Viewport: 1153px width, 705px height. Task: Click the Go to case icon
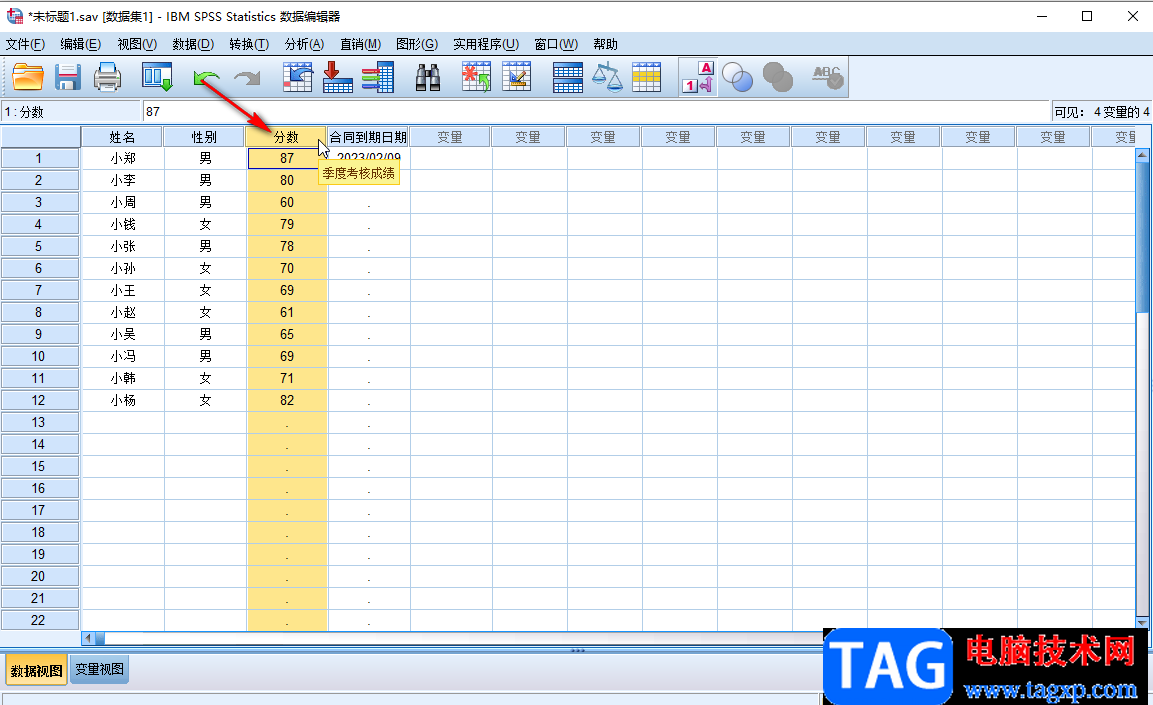click(298, 77)
